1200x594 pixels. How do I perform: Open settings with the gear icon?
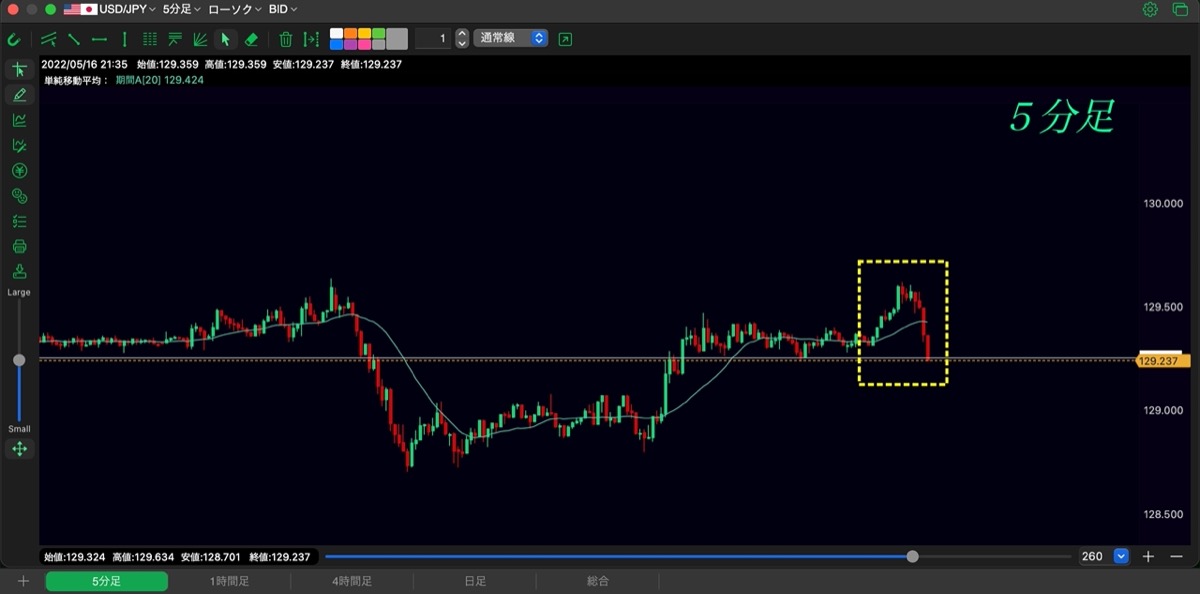(x=1150, y=9)
